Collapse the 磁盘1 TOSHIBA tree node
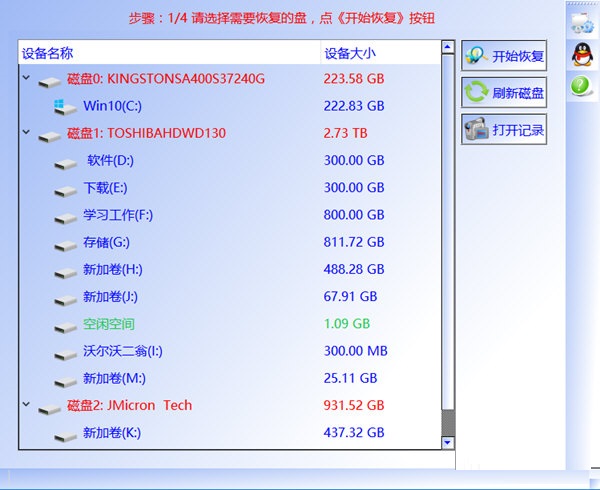 click(26, 132)
